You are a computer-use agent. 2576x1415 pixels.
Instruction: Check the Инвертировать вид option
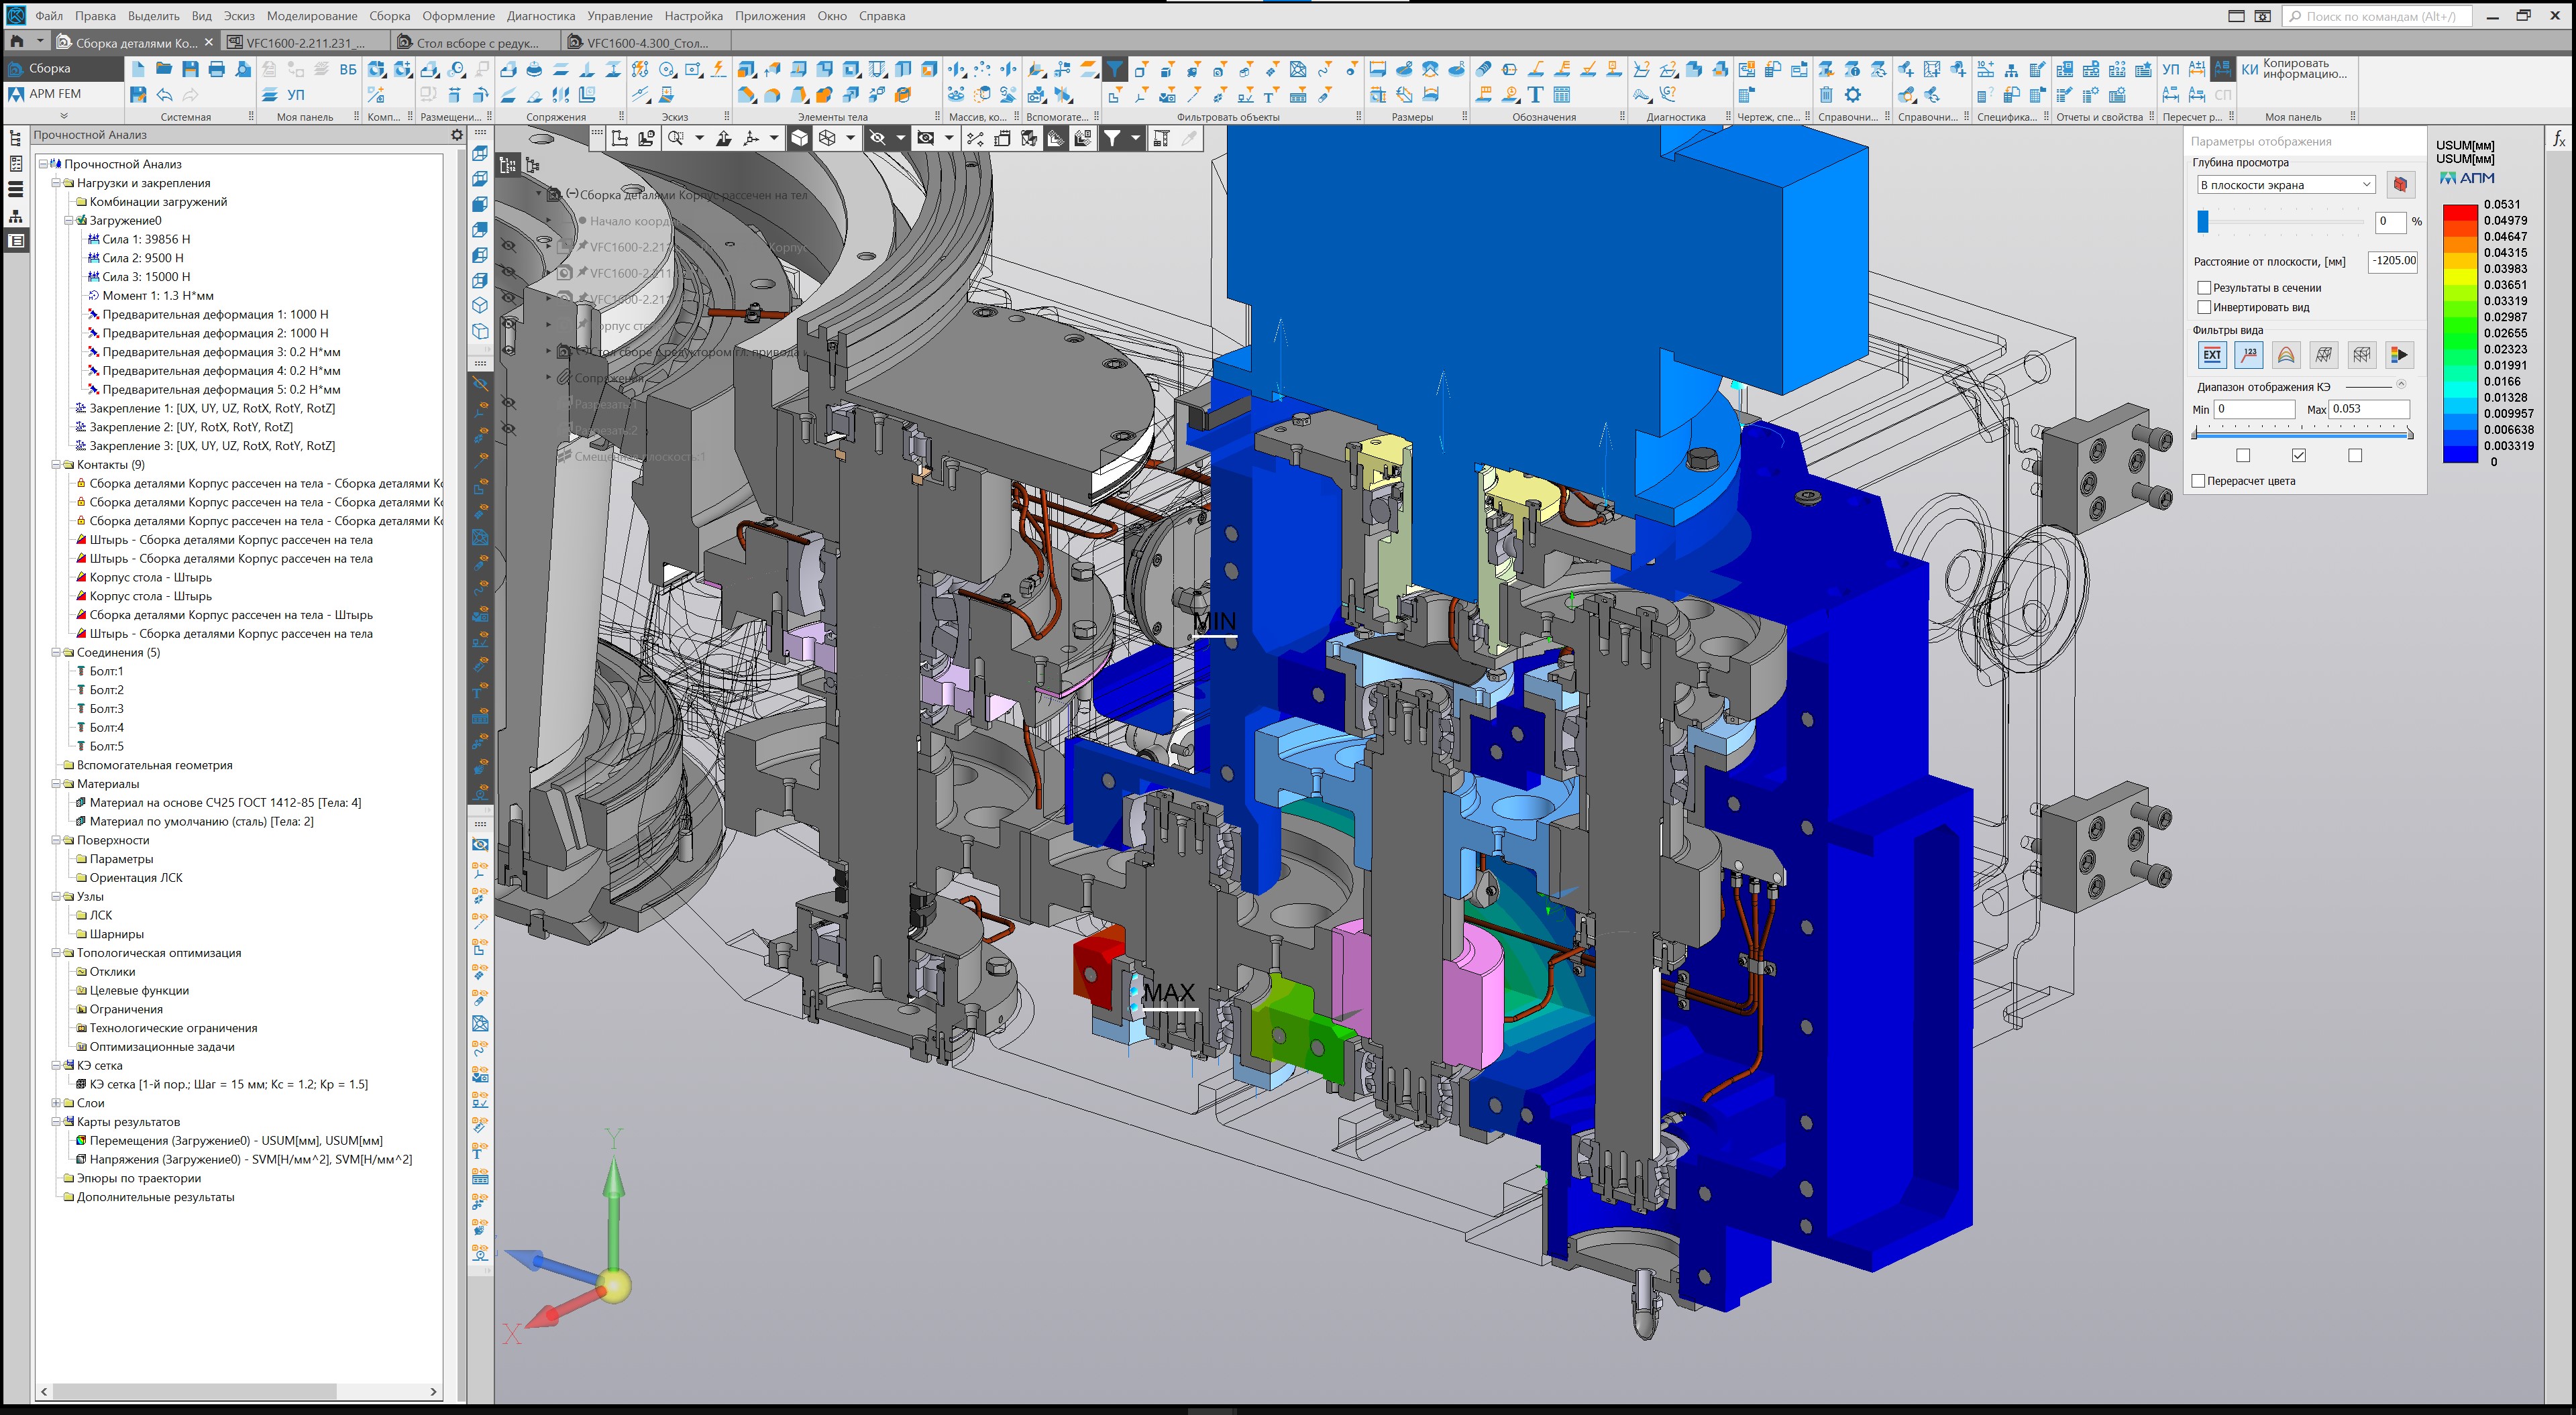[2203, 307]
